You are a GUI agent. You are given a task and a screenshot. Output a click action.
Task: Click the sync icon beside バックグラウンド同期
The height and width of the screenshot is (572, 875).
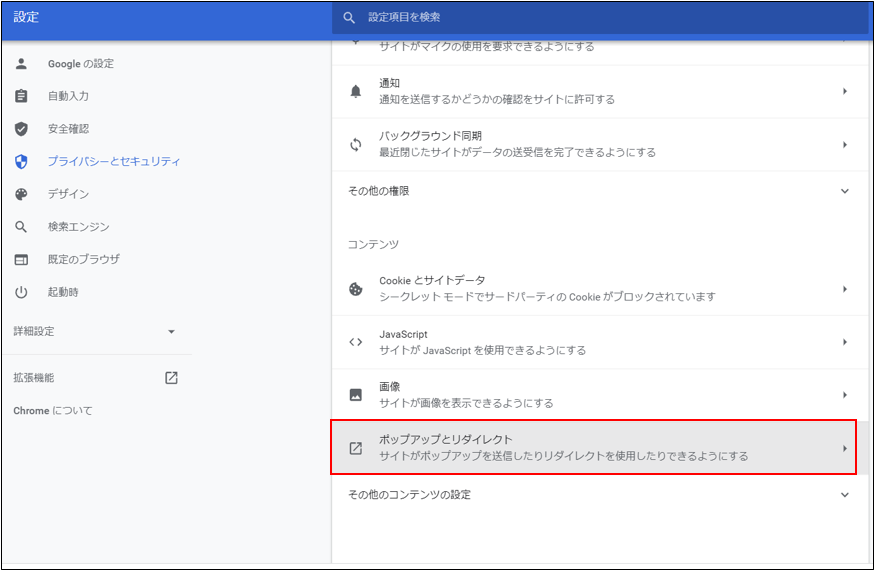pos(355,145)
